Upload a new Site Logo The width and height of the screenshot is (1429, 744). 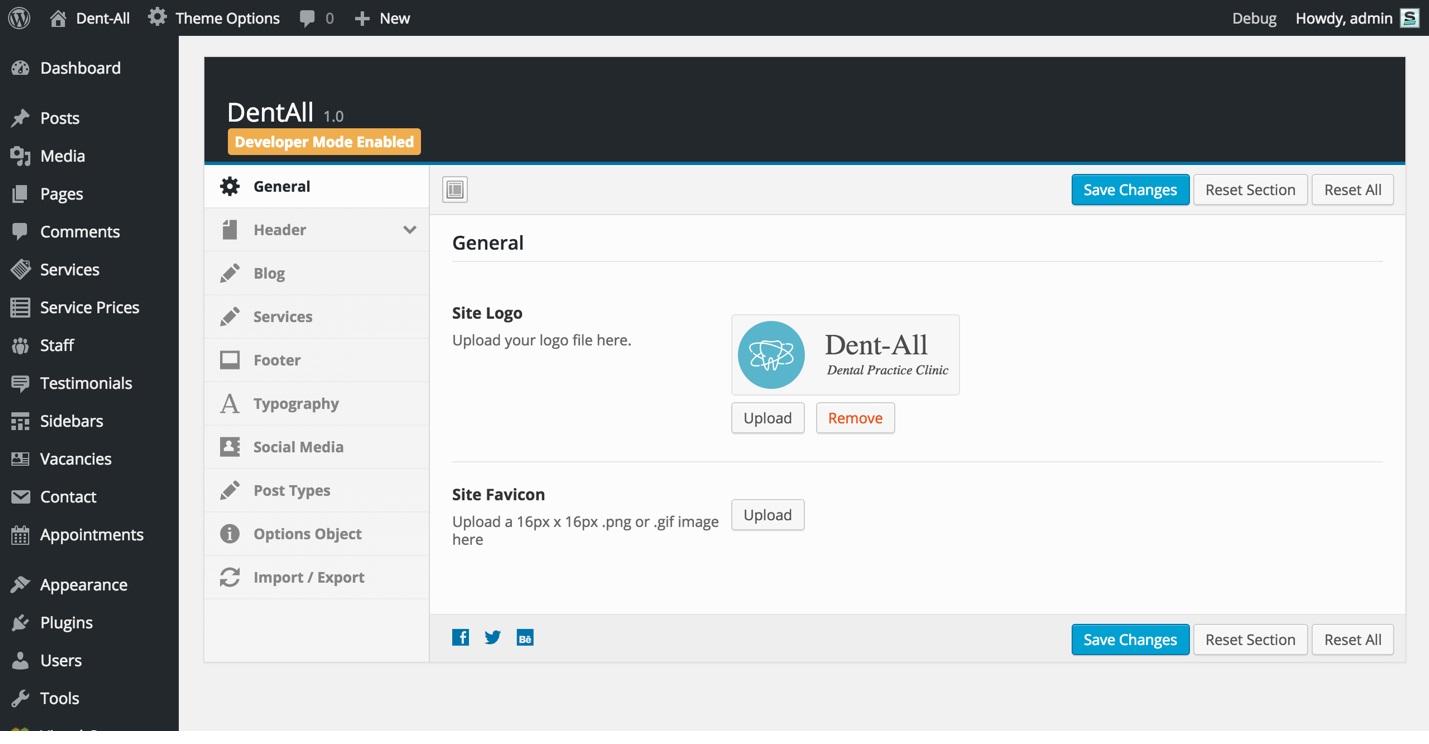[x=768, y=418]
